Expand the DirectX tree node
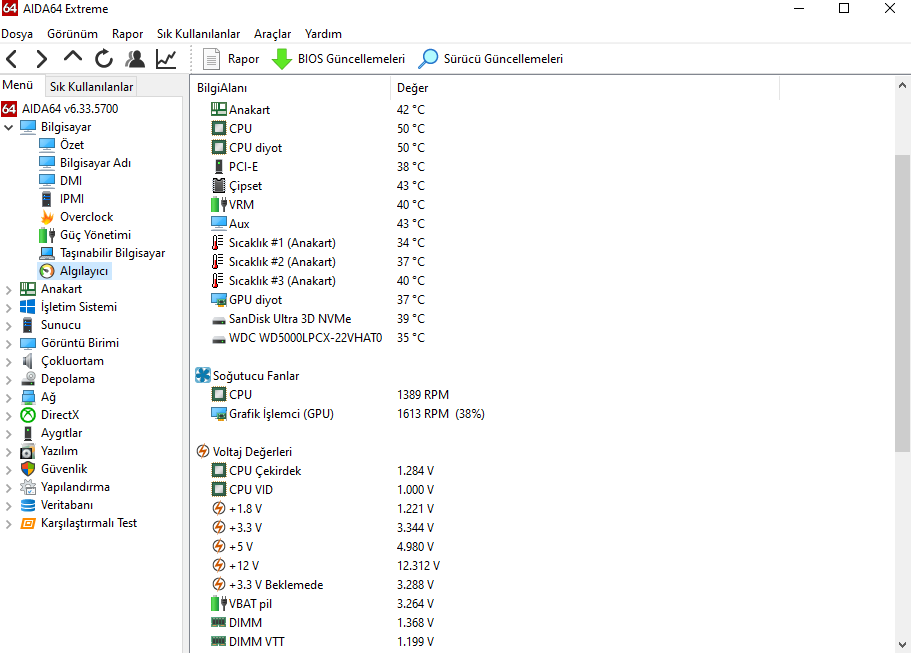The image size is (911, 653). 9,415
